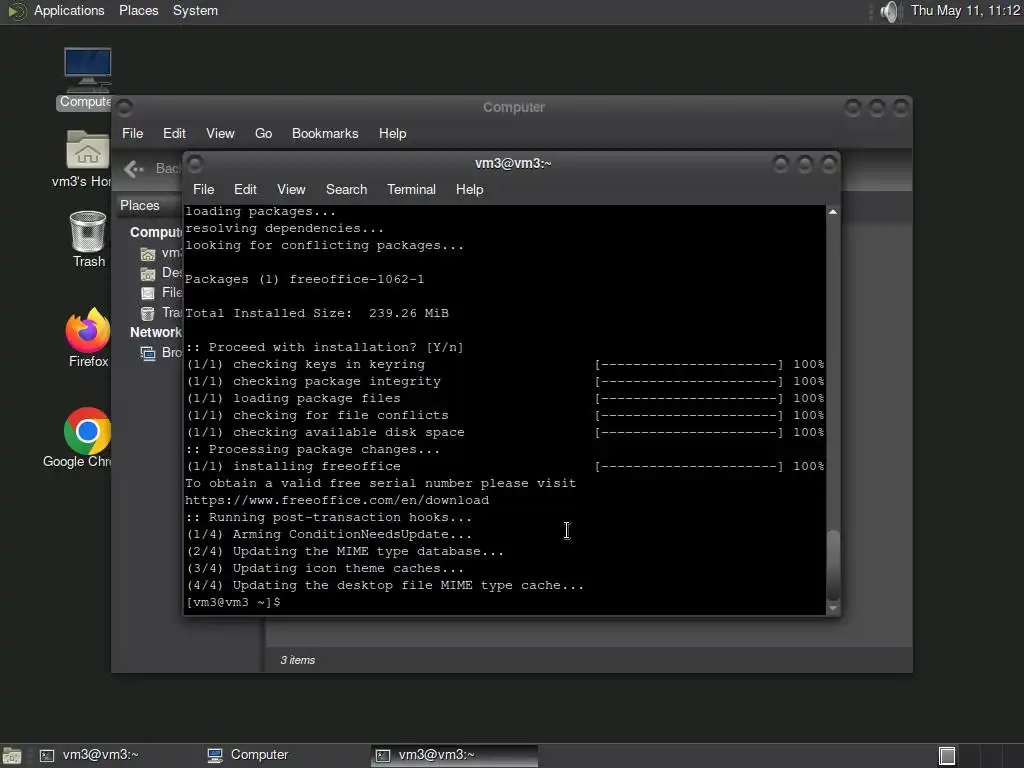Screen dimensions: 1024x768
Task: Click the terminal scrollbar down arrow
Action: tap(833, 608)
